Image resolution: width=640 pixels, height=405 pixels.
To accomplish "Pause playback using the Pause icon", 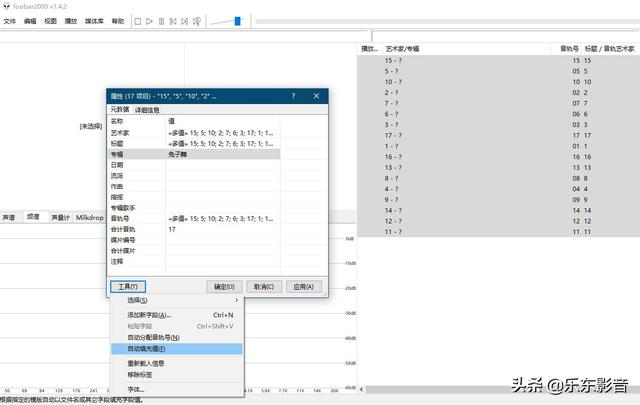I will click(x=161, y=21).
